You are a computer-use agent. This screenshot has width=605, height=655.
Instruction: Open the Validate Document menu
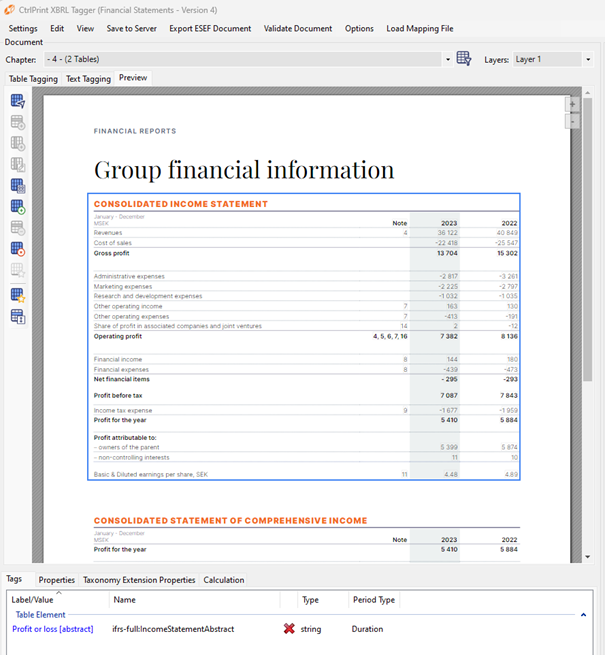pos(298,28)
